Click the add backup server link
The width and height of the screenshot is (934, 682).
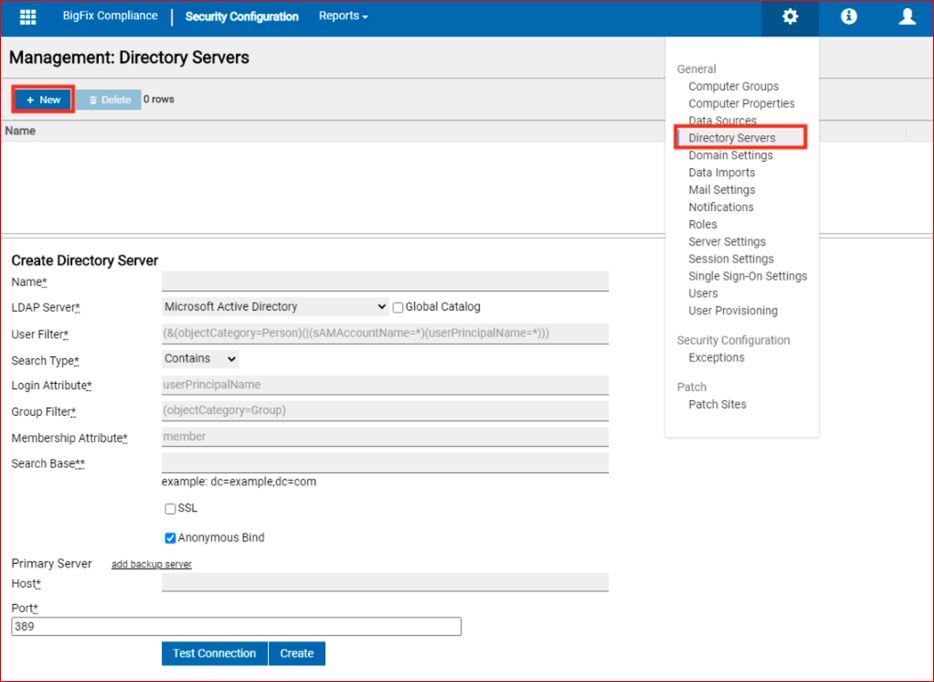pyautogui.click(x=151, y=564)
